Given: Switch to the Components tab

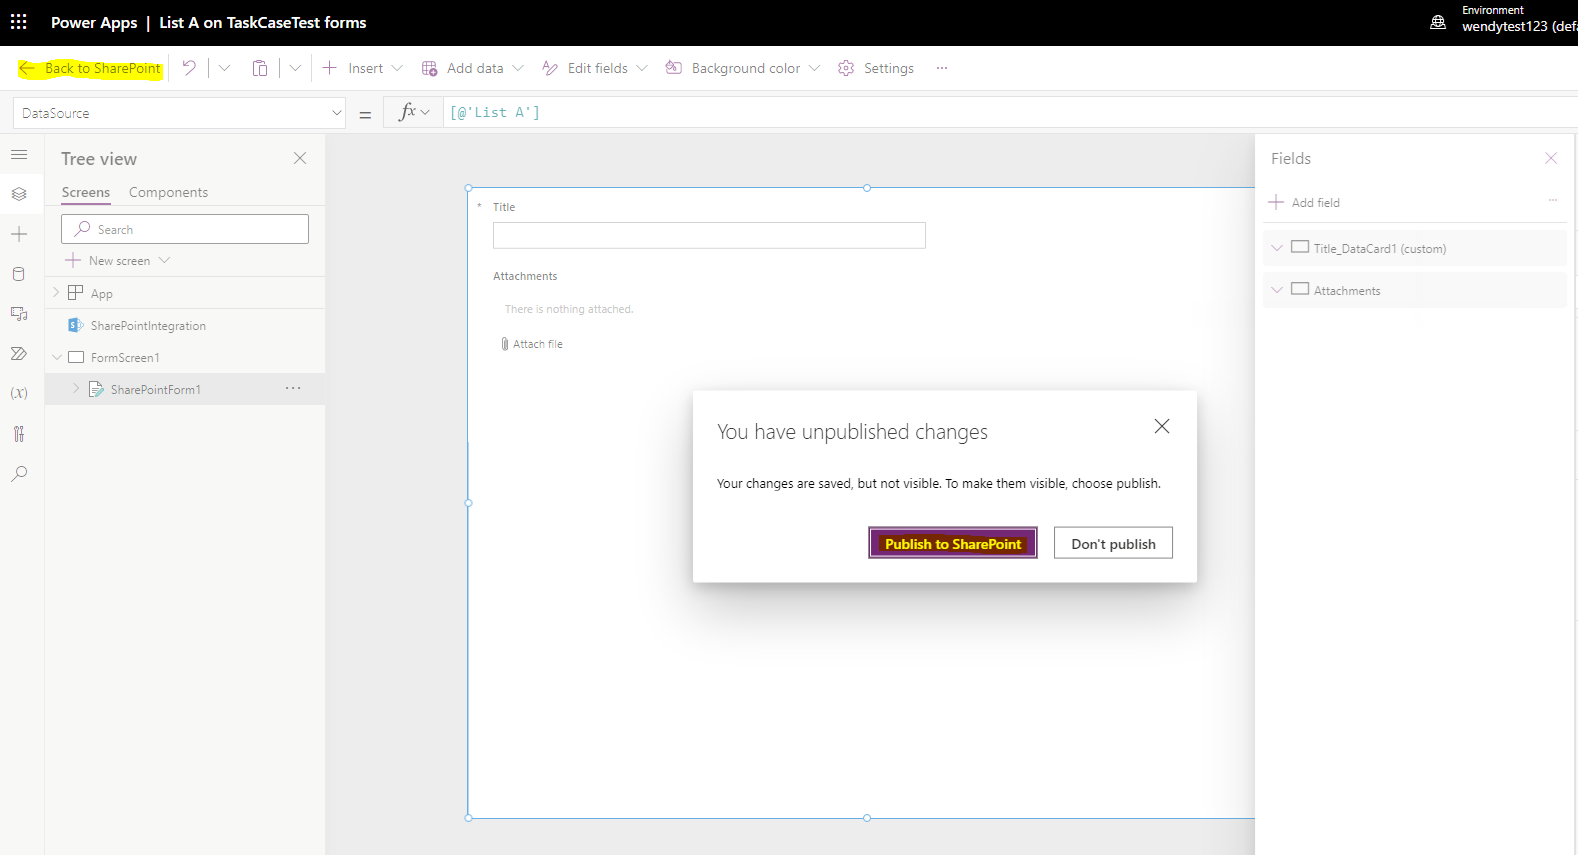Looking at the screenshot, I should 168,192.
